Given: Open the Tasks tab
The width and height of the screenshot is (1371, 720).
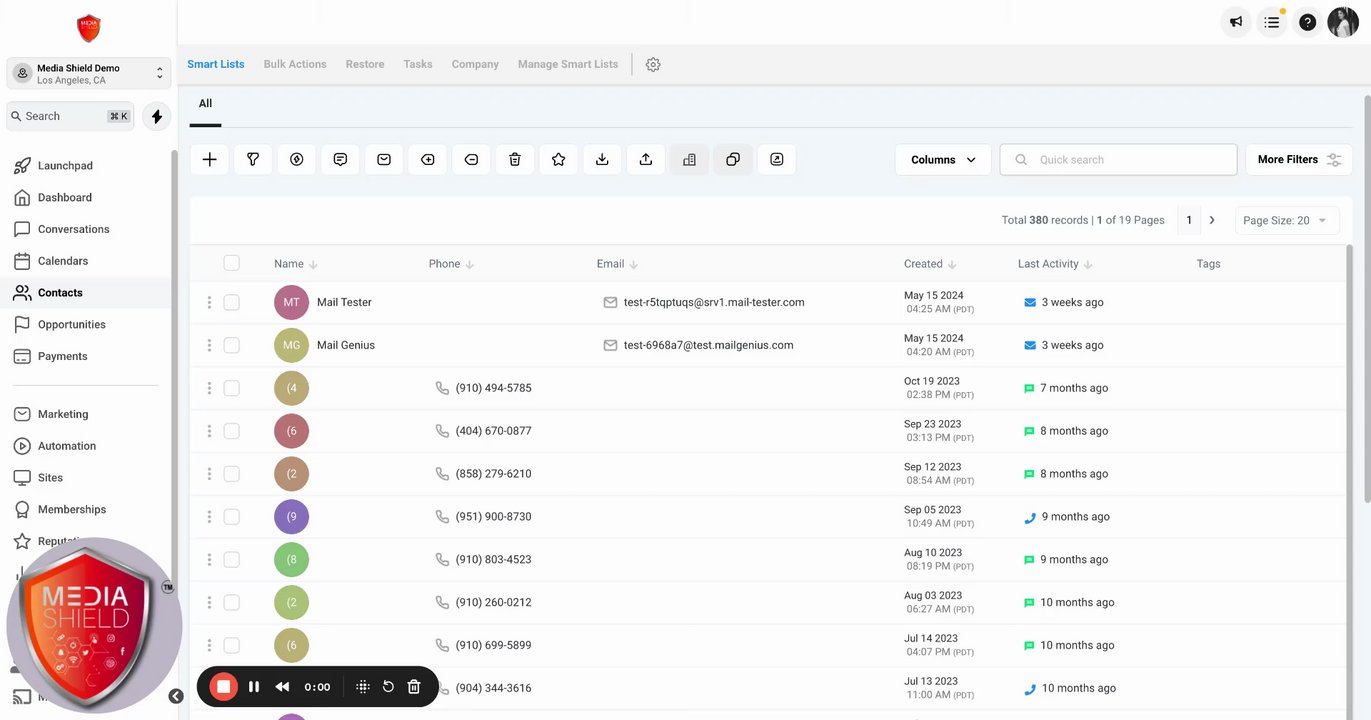Looking at the screenshot, I should coord(418,64).
